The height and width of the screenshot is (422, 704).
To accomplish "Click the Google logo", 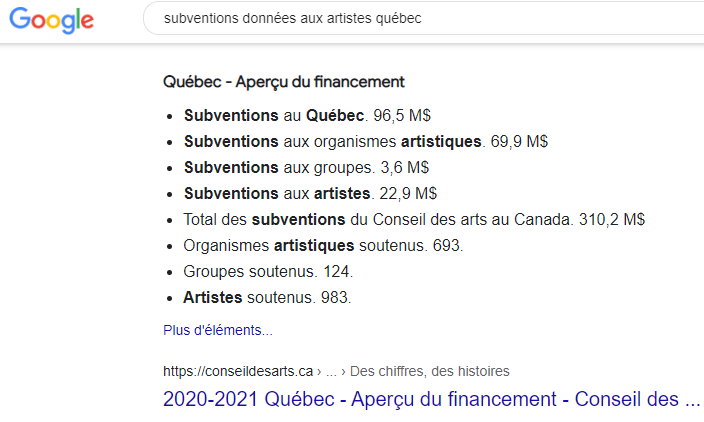I will [x=51, y=20].
